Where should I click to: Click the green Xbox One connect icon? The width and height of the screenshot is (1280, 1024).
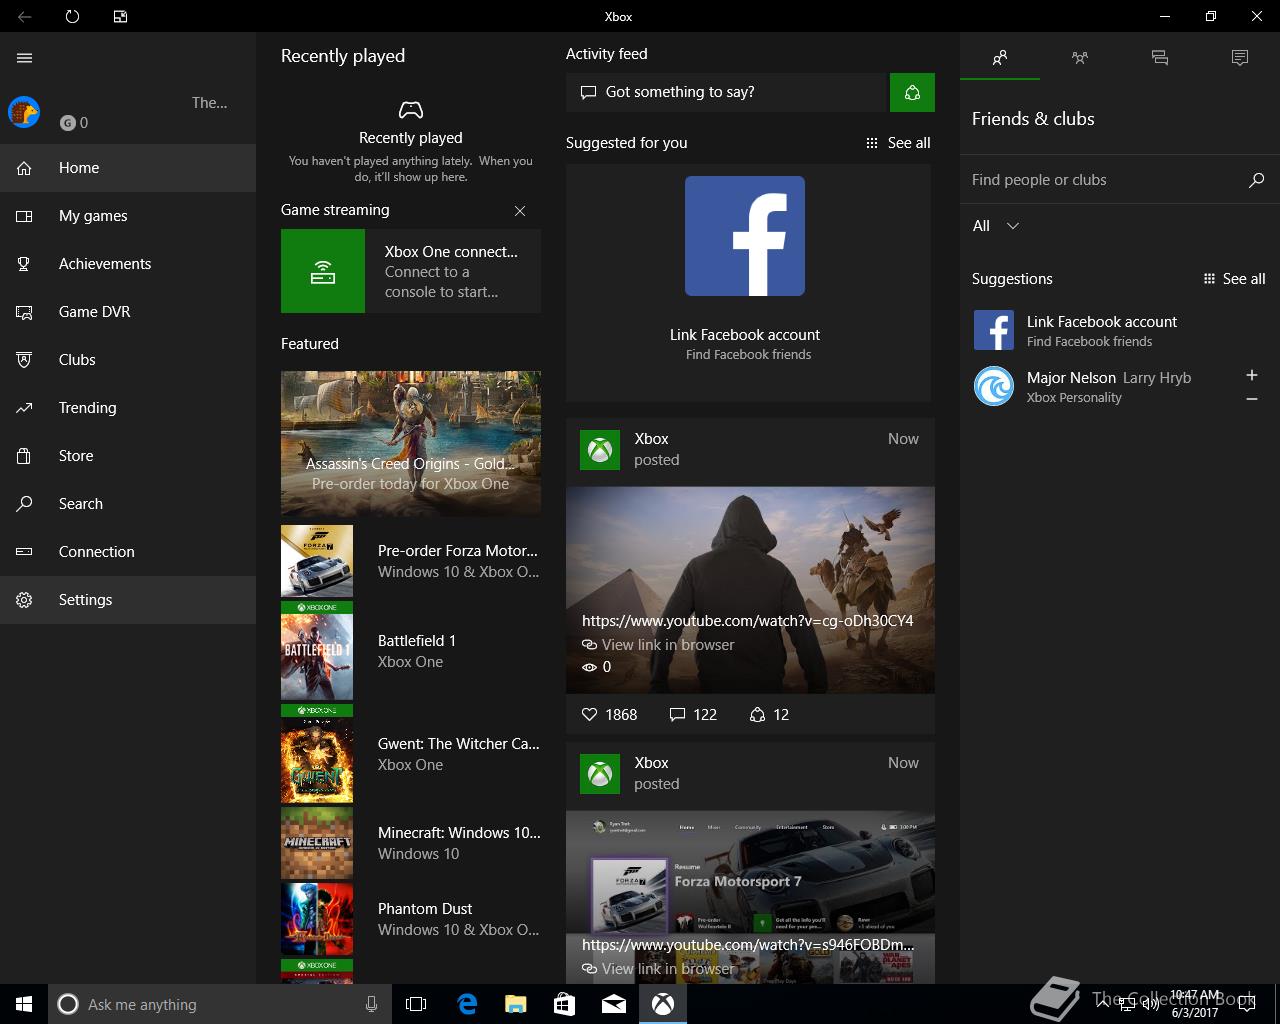(x=323, y=271)
